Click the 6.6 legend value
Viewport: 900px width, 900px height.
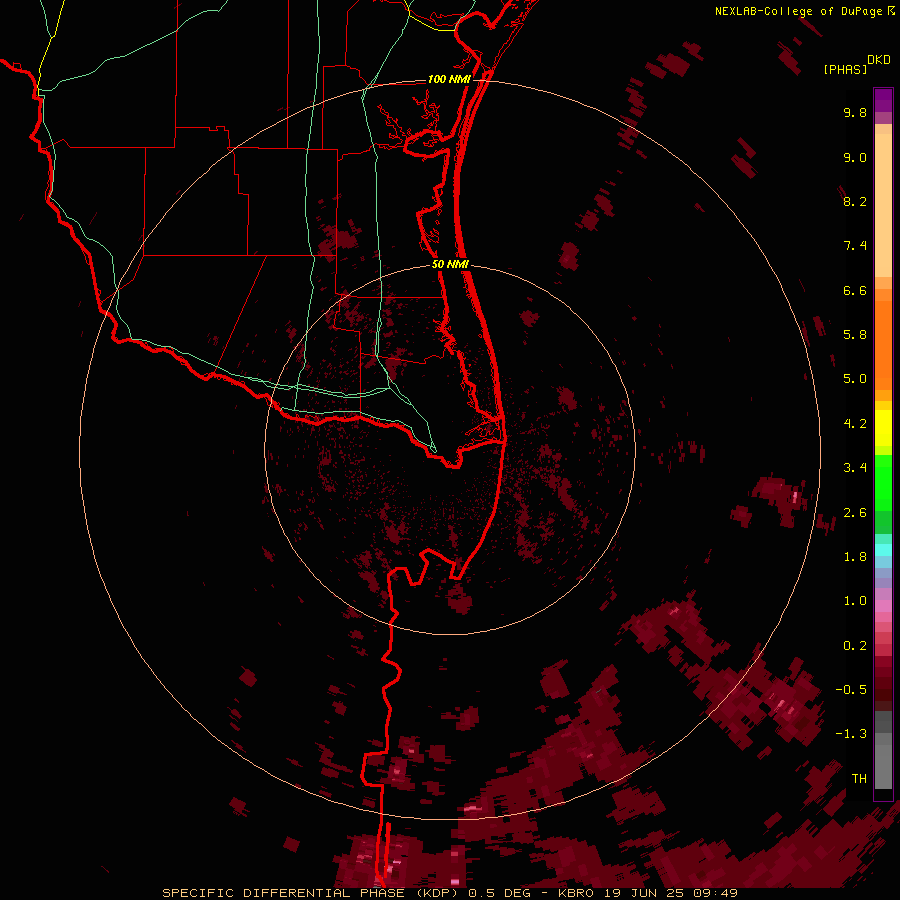coord(855,290)
